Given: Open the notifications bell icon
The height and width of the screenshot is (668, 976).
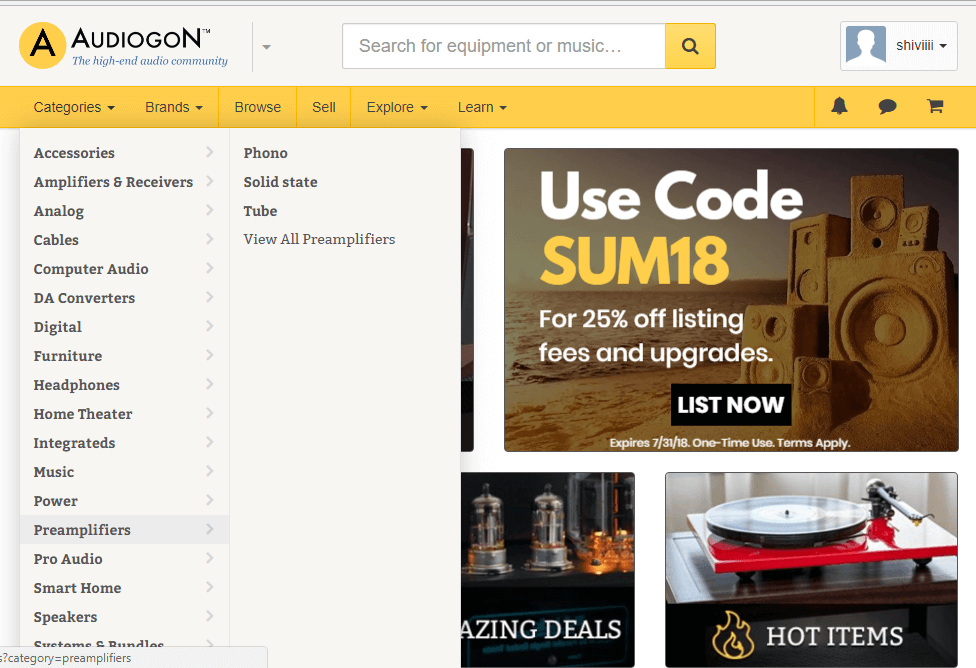Looking at the screenshot, I should (x=839, y=107).
